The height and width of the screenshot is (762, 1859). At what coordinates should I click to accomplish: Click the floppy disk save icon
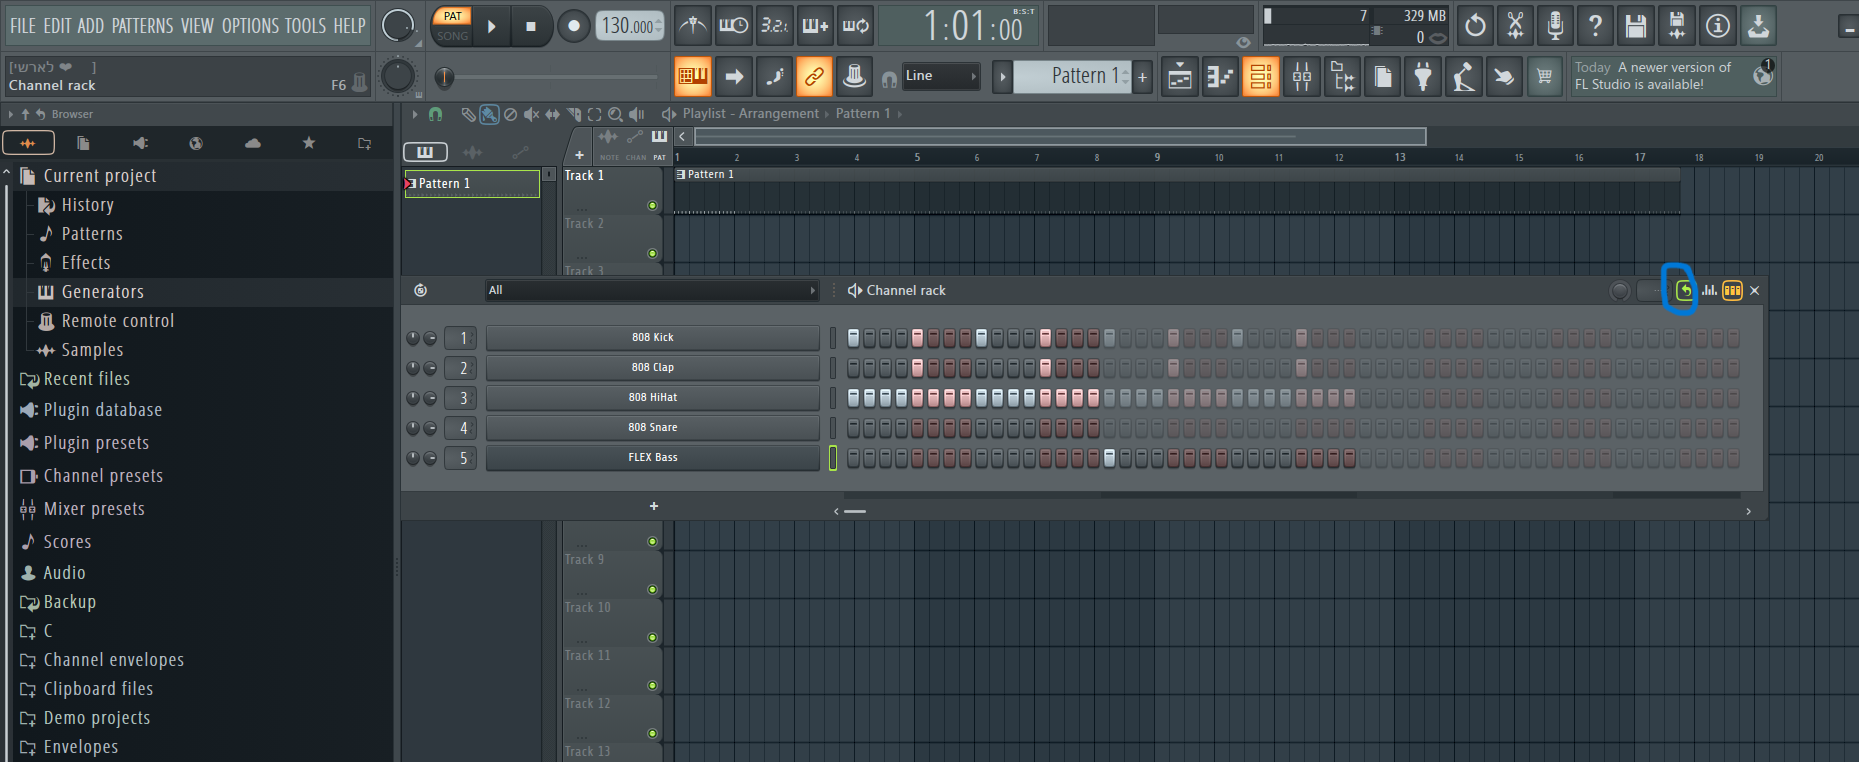[1636, 26]
